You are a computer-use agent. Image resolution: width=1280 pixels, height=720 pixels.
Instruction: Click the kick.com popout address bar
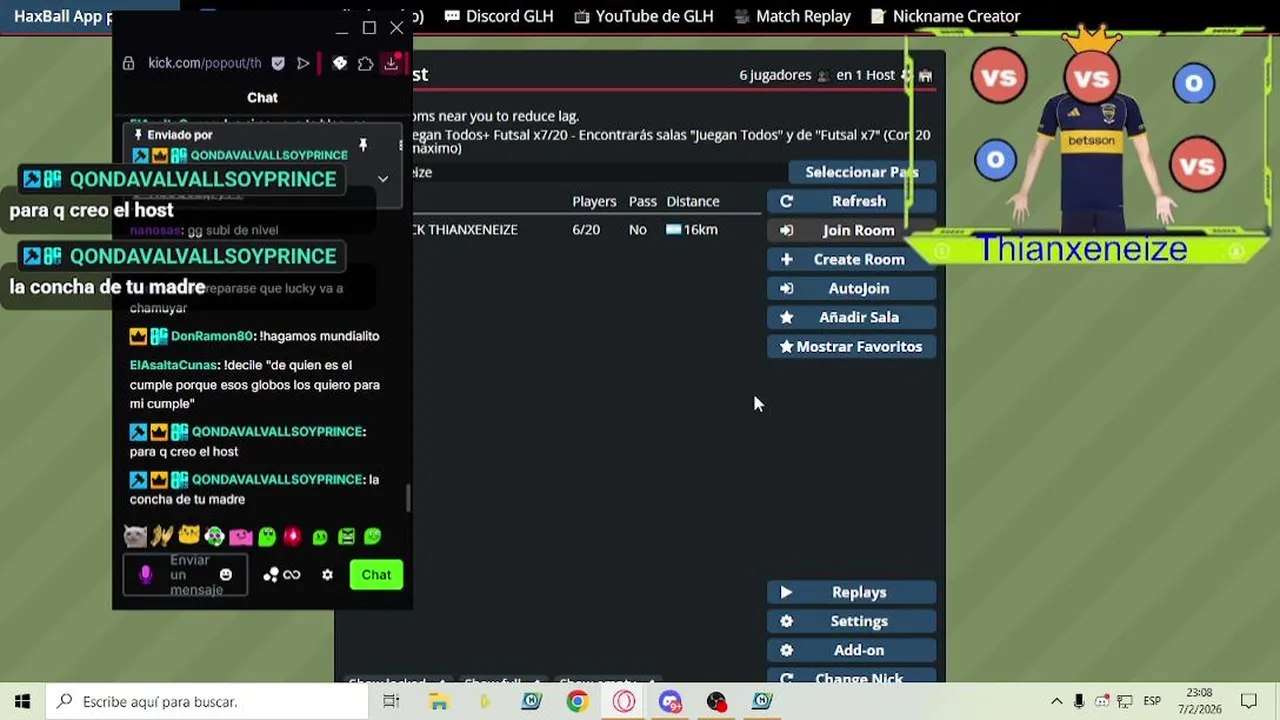205,63
